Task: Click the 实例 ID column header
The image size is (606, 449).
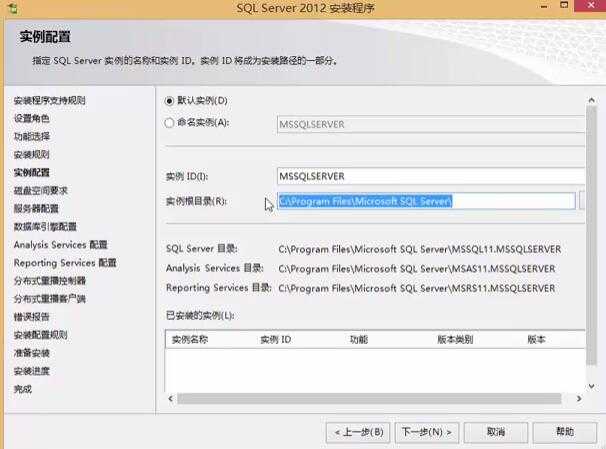Action: [x=276, y=340]
